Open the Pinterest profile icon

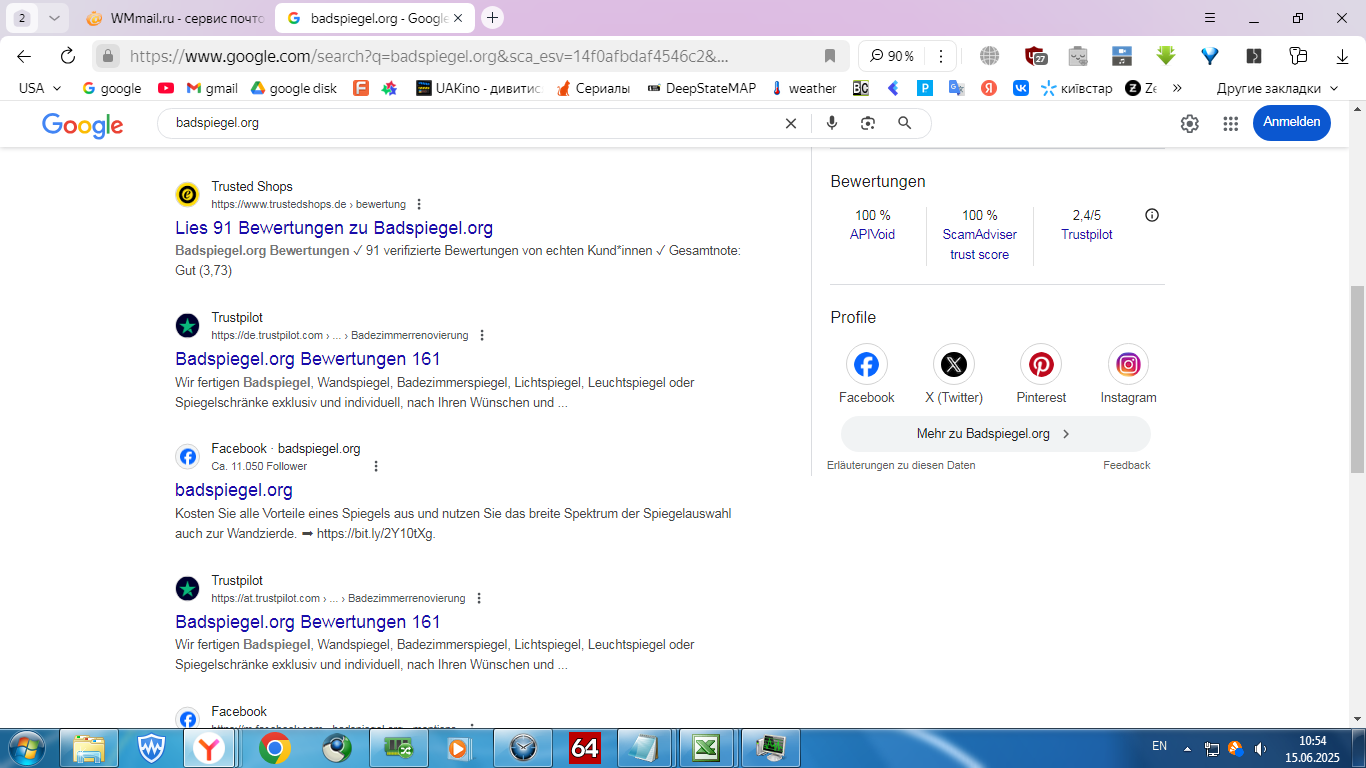click(x=1041, y=364)
